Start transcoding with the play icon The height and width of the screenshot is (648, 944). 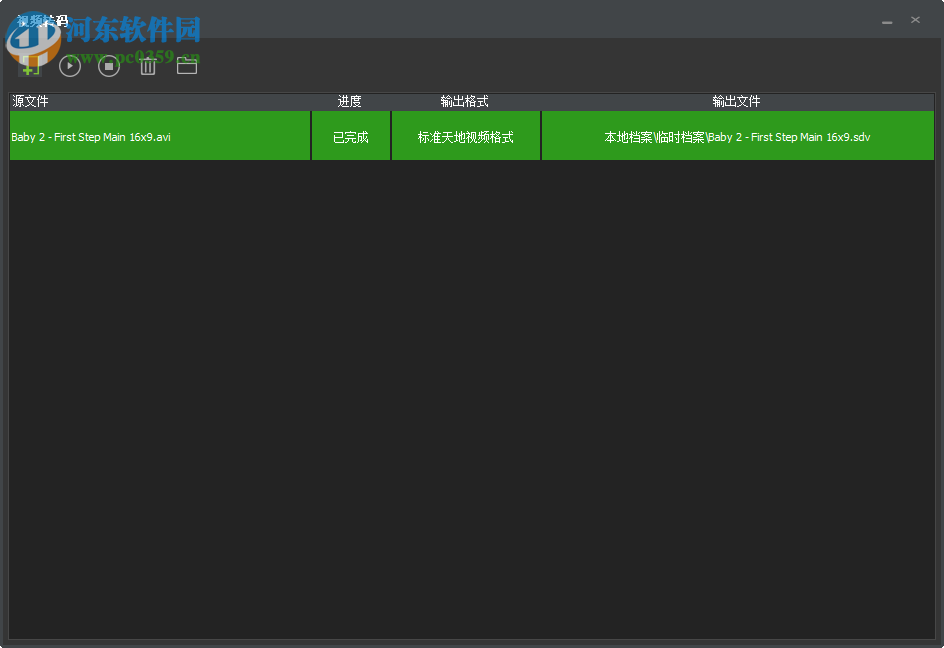pos(70,66)
